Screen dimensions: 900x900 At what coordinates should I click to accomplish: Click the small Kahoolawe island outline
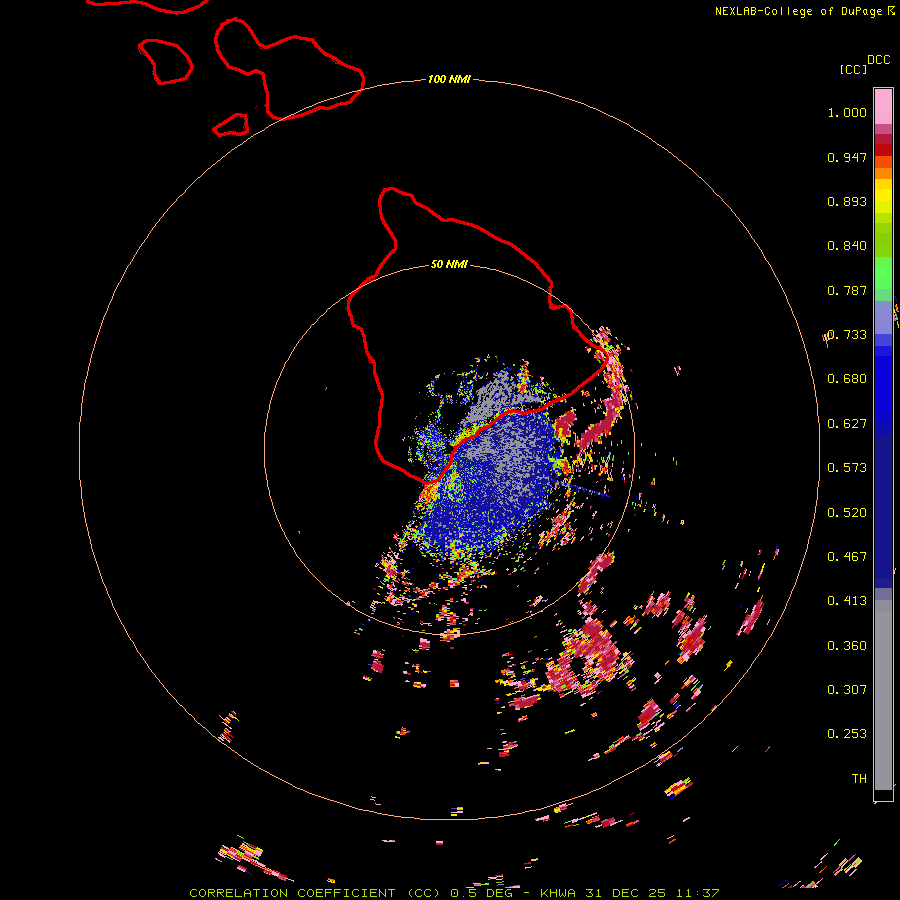coord(231,125)
